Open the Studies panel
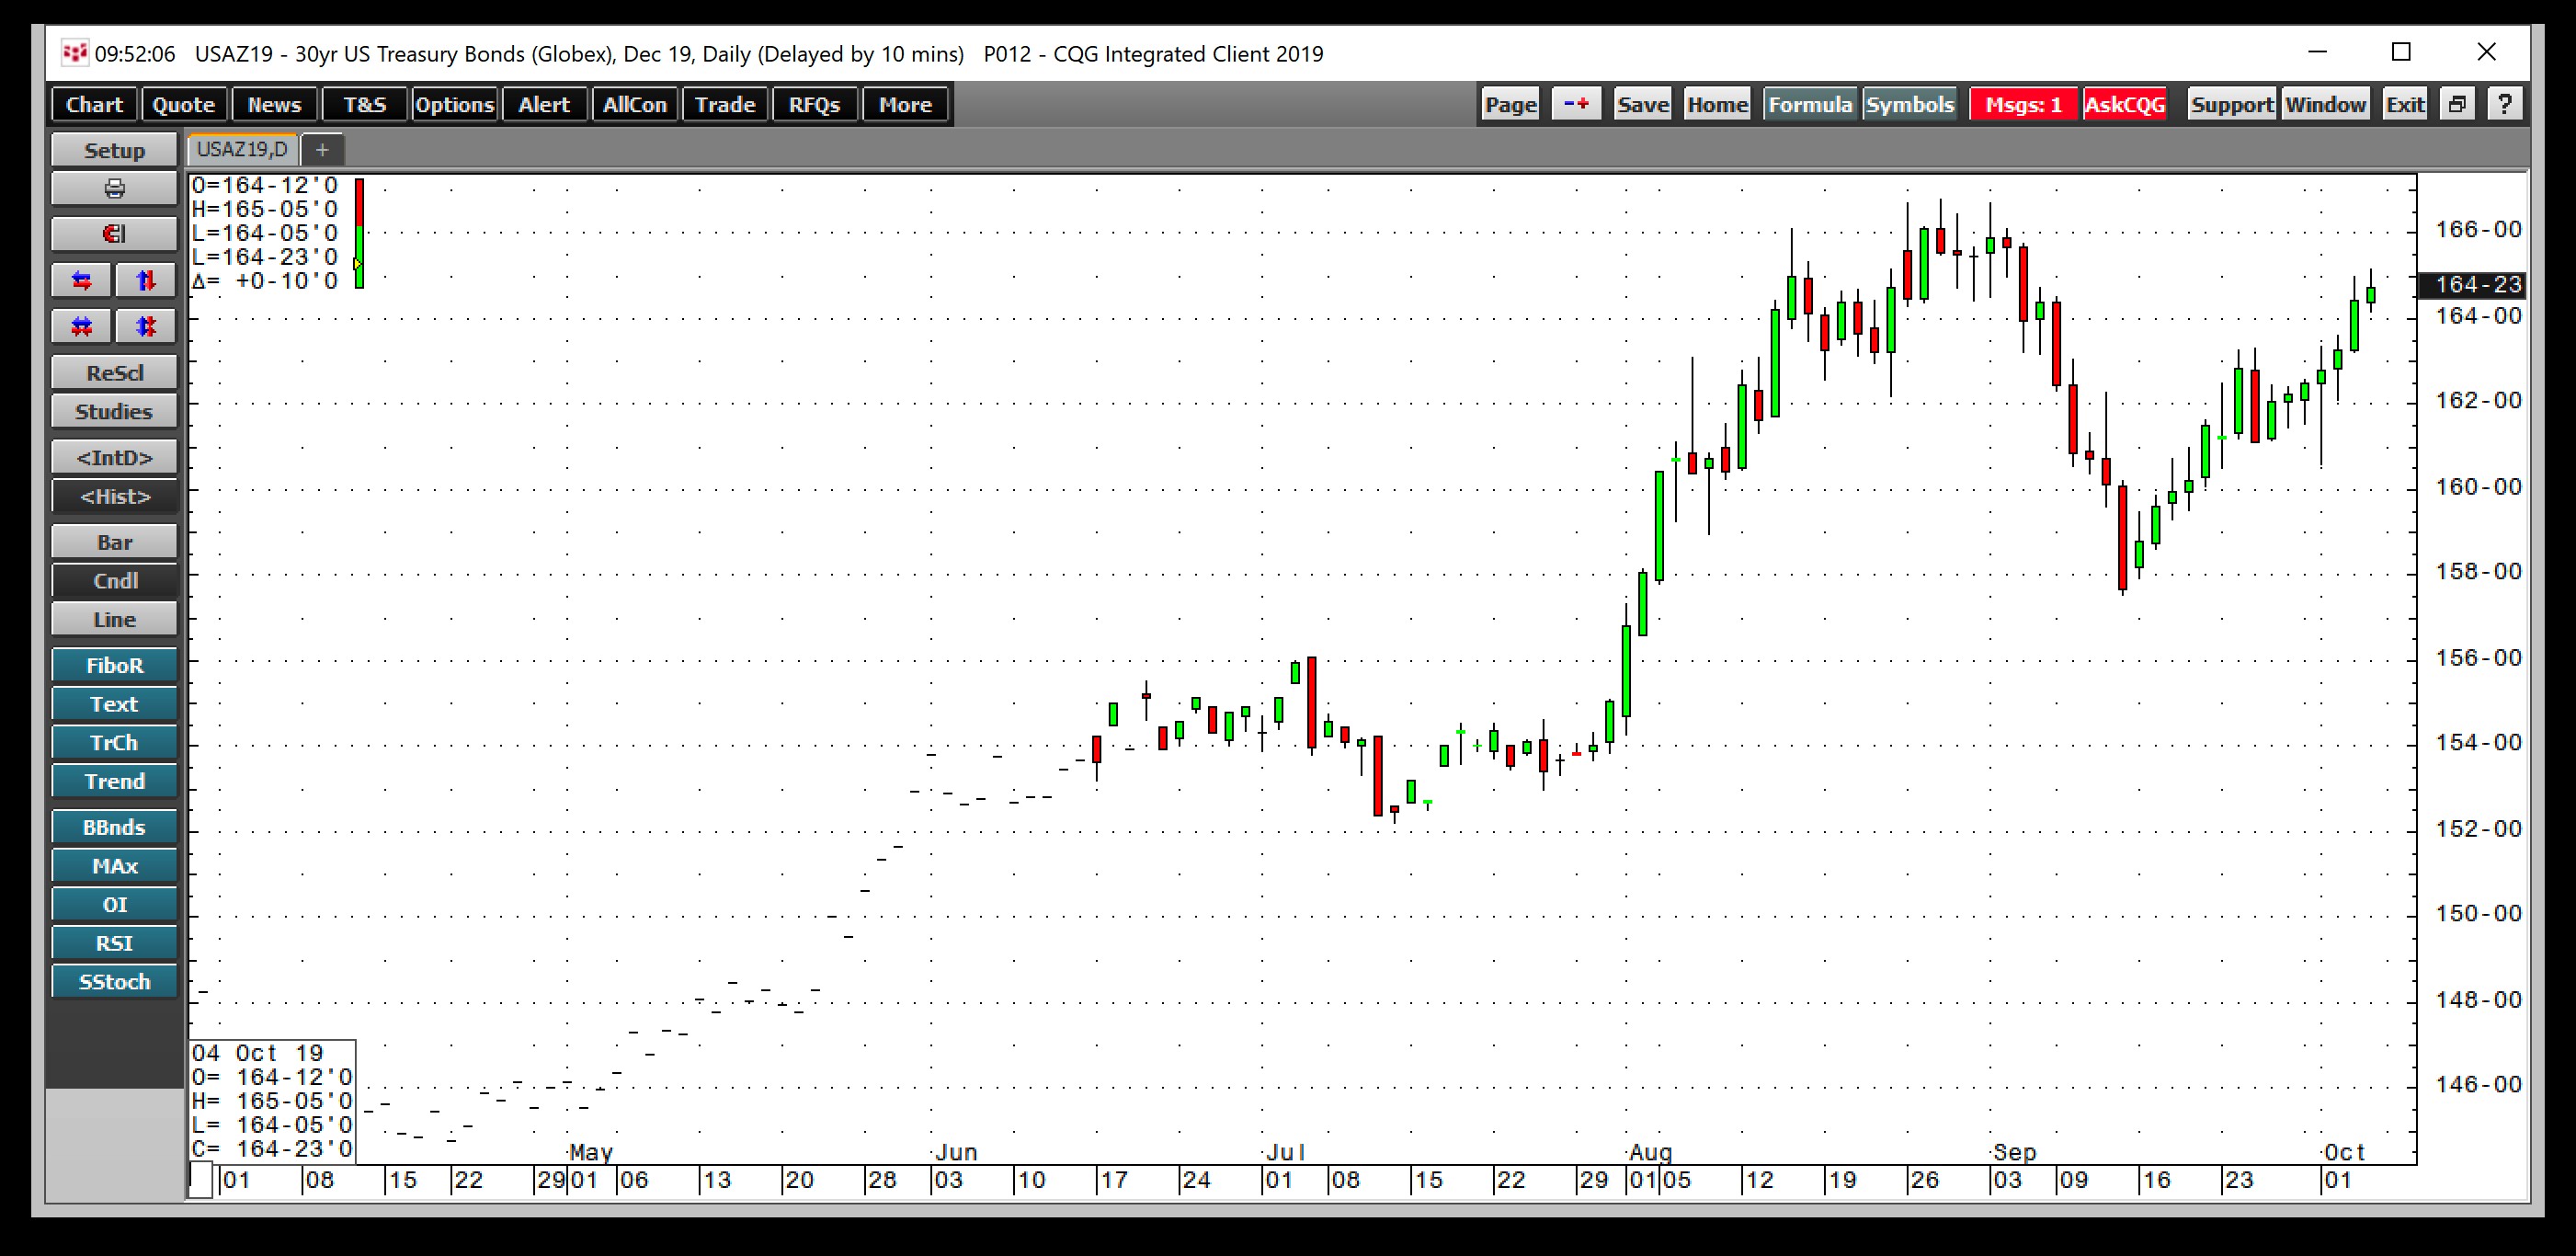Screen dimensions: 2576x1256 tap(114, 410)
